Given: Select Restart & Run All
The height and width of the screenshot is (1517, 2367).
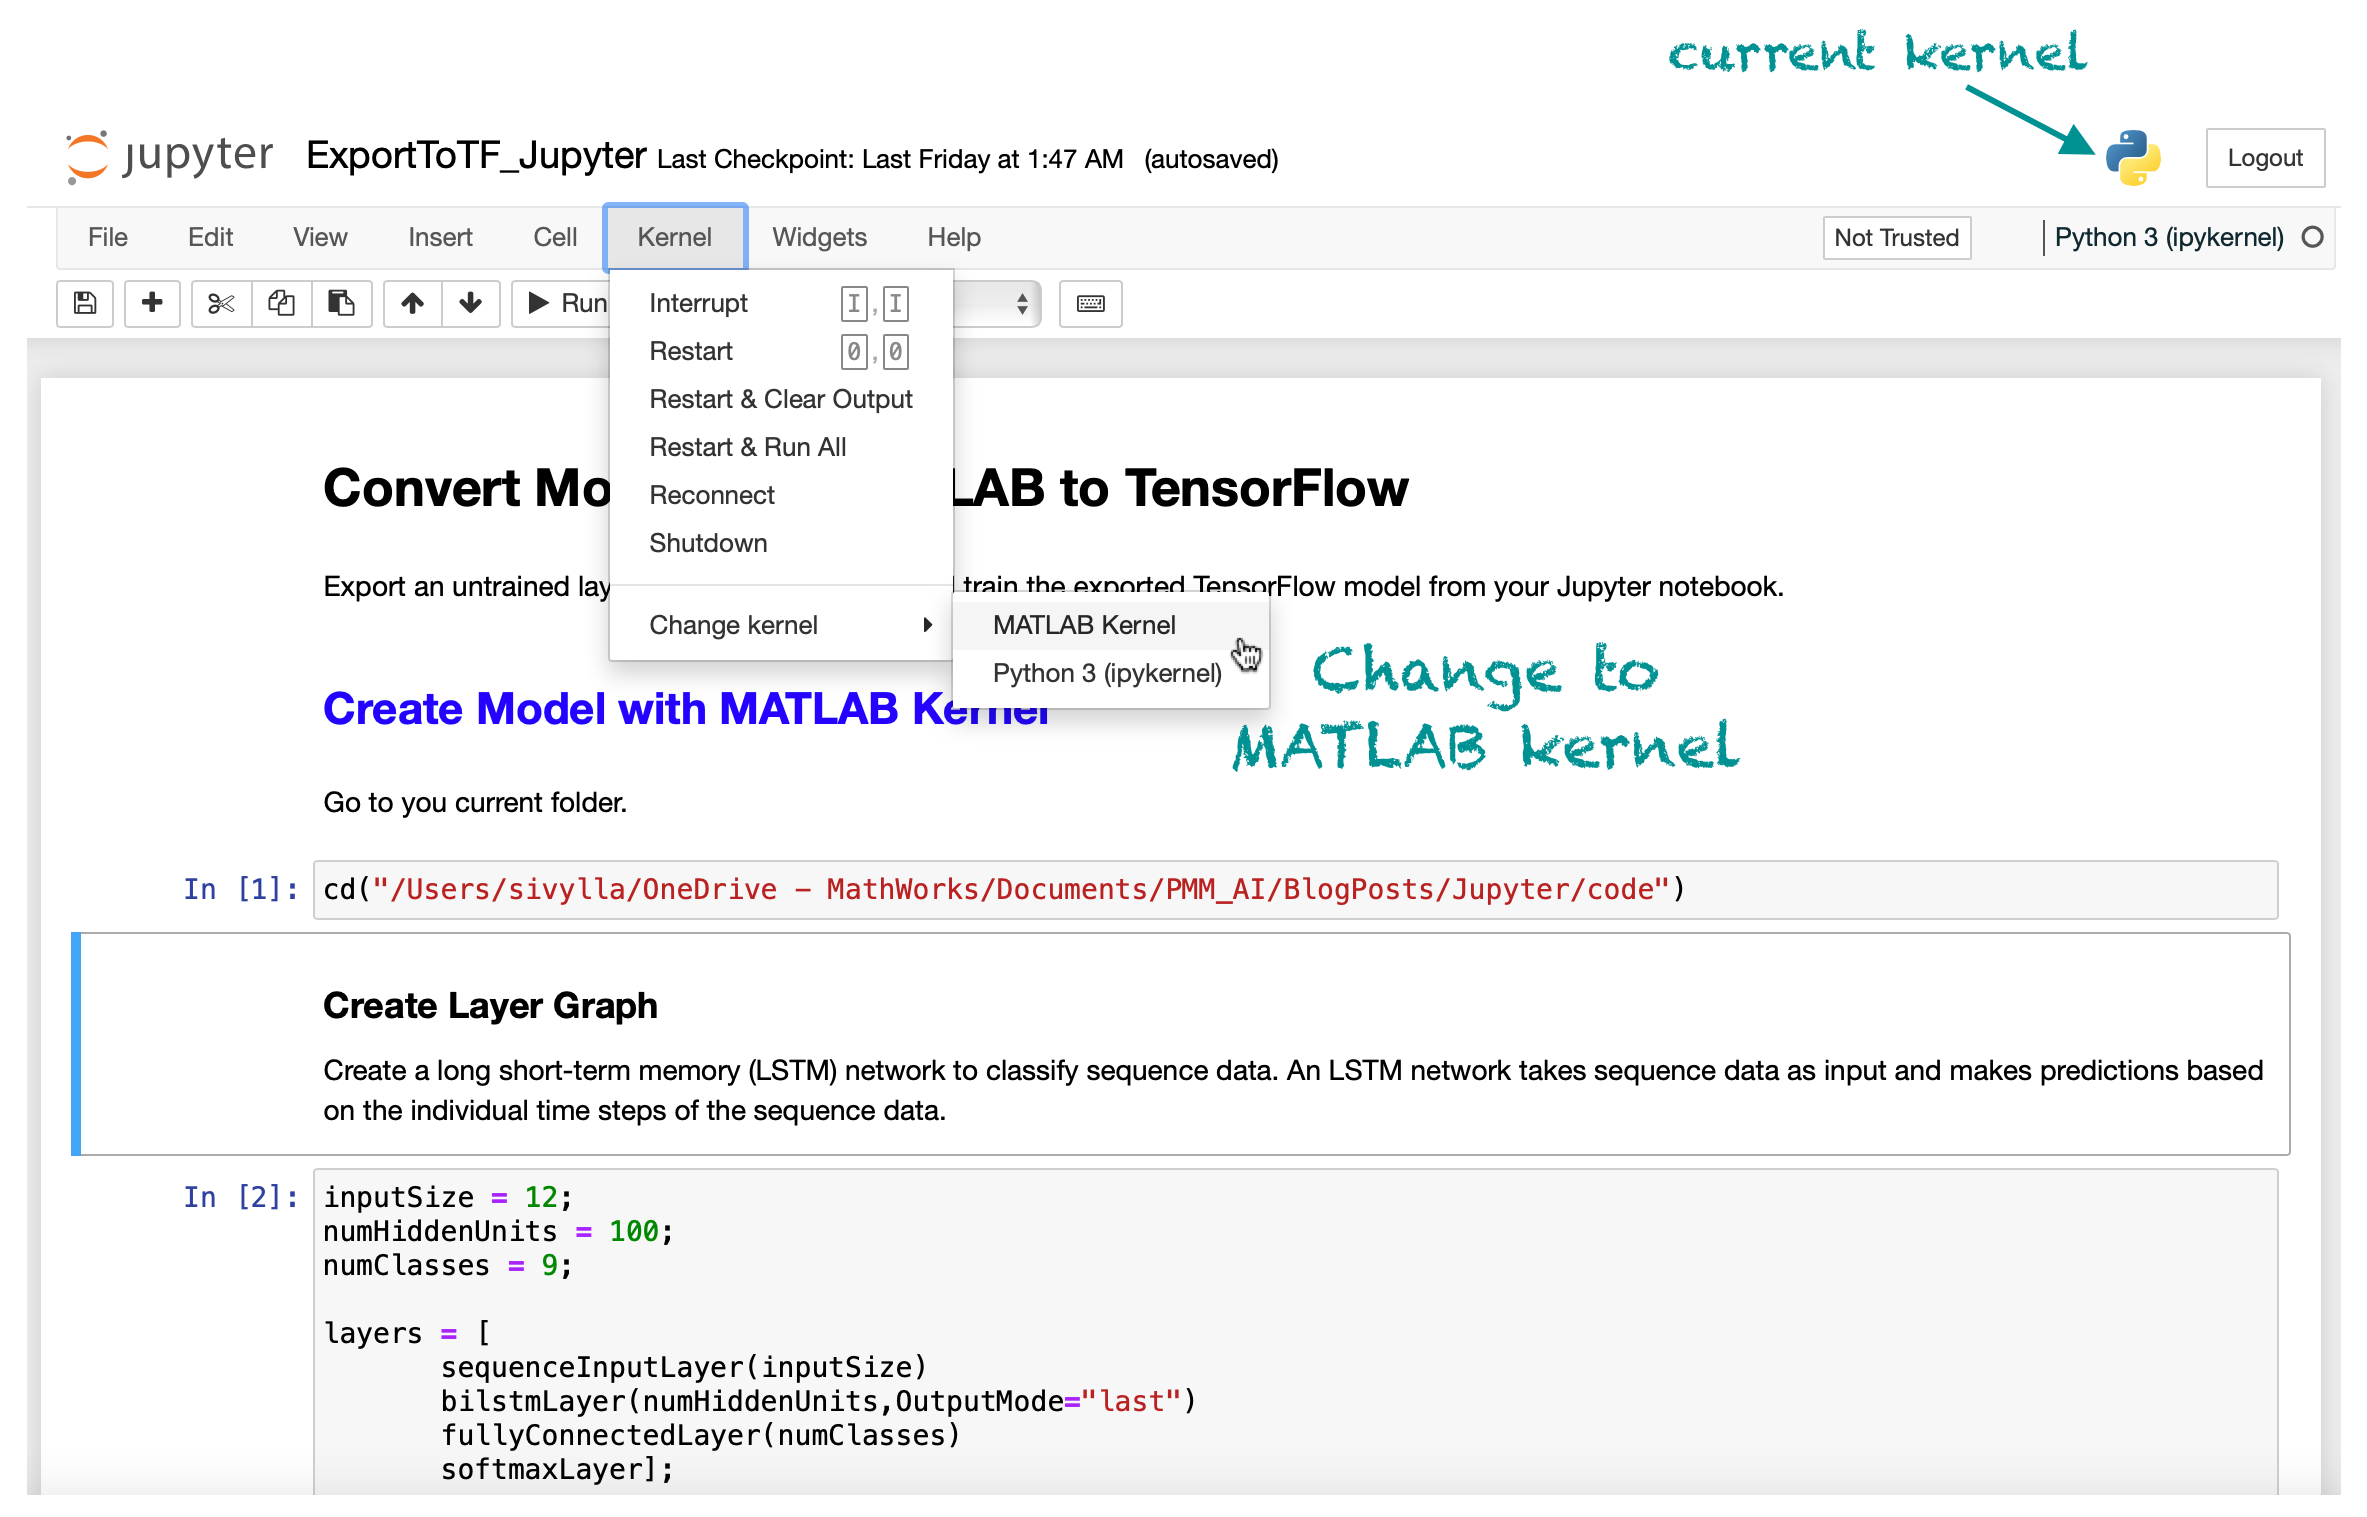Looking at the screenshot, I should click(x=780, y=447).
